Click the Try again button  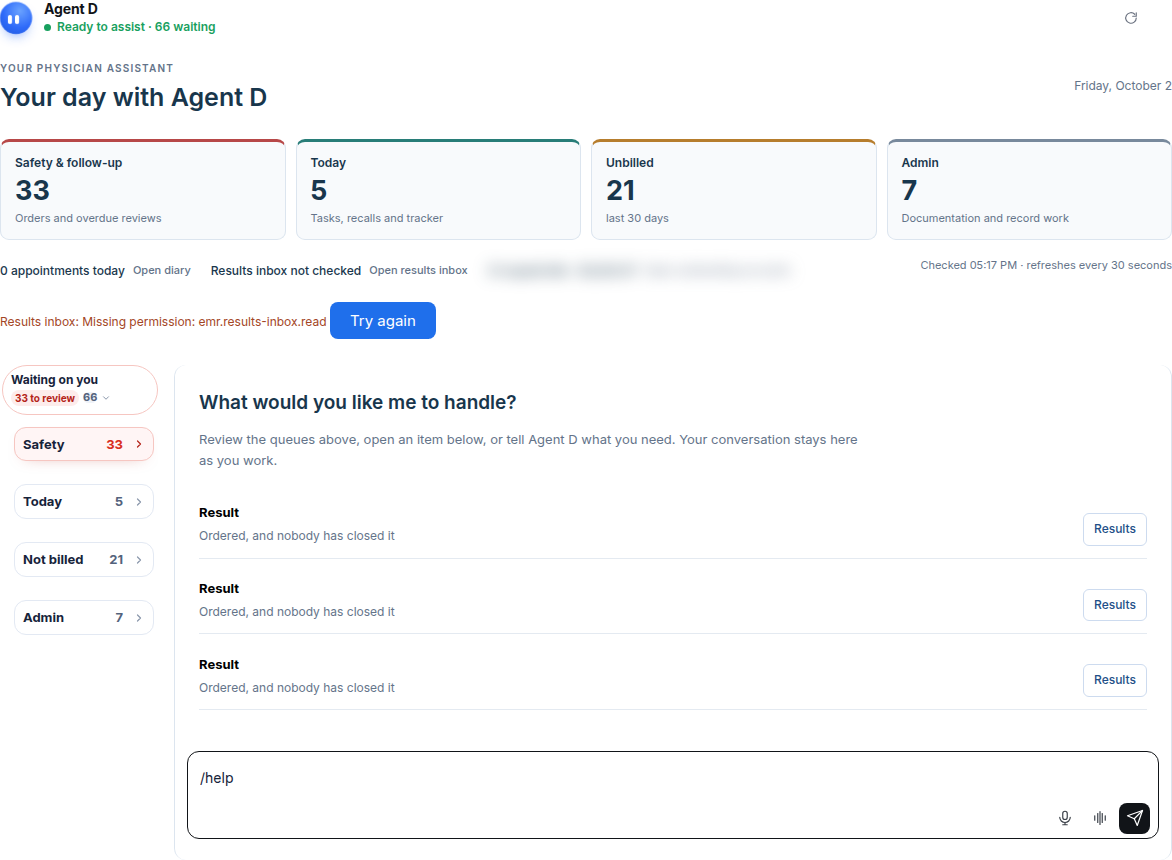[x=383, y=321]
